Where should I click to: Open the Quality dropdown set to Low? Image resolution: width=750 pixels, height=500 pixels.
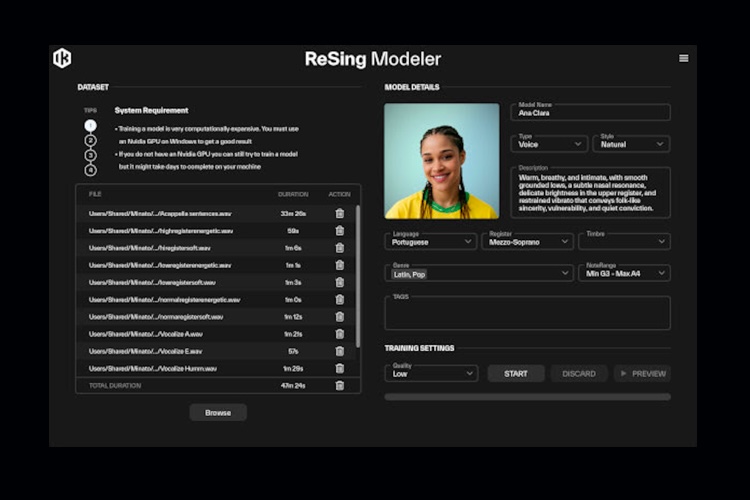[431, 373]
